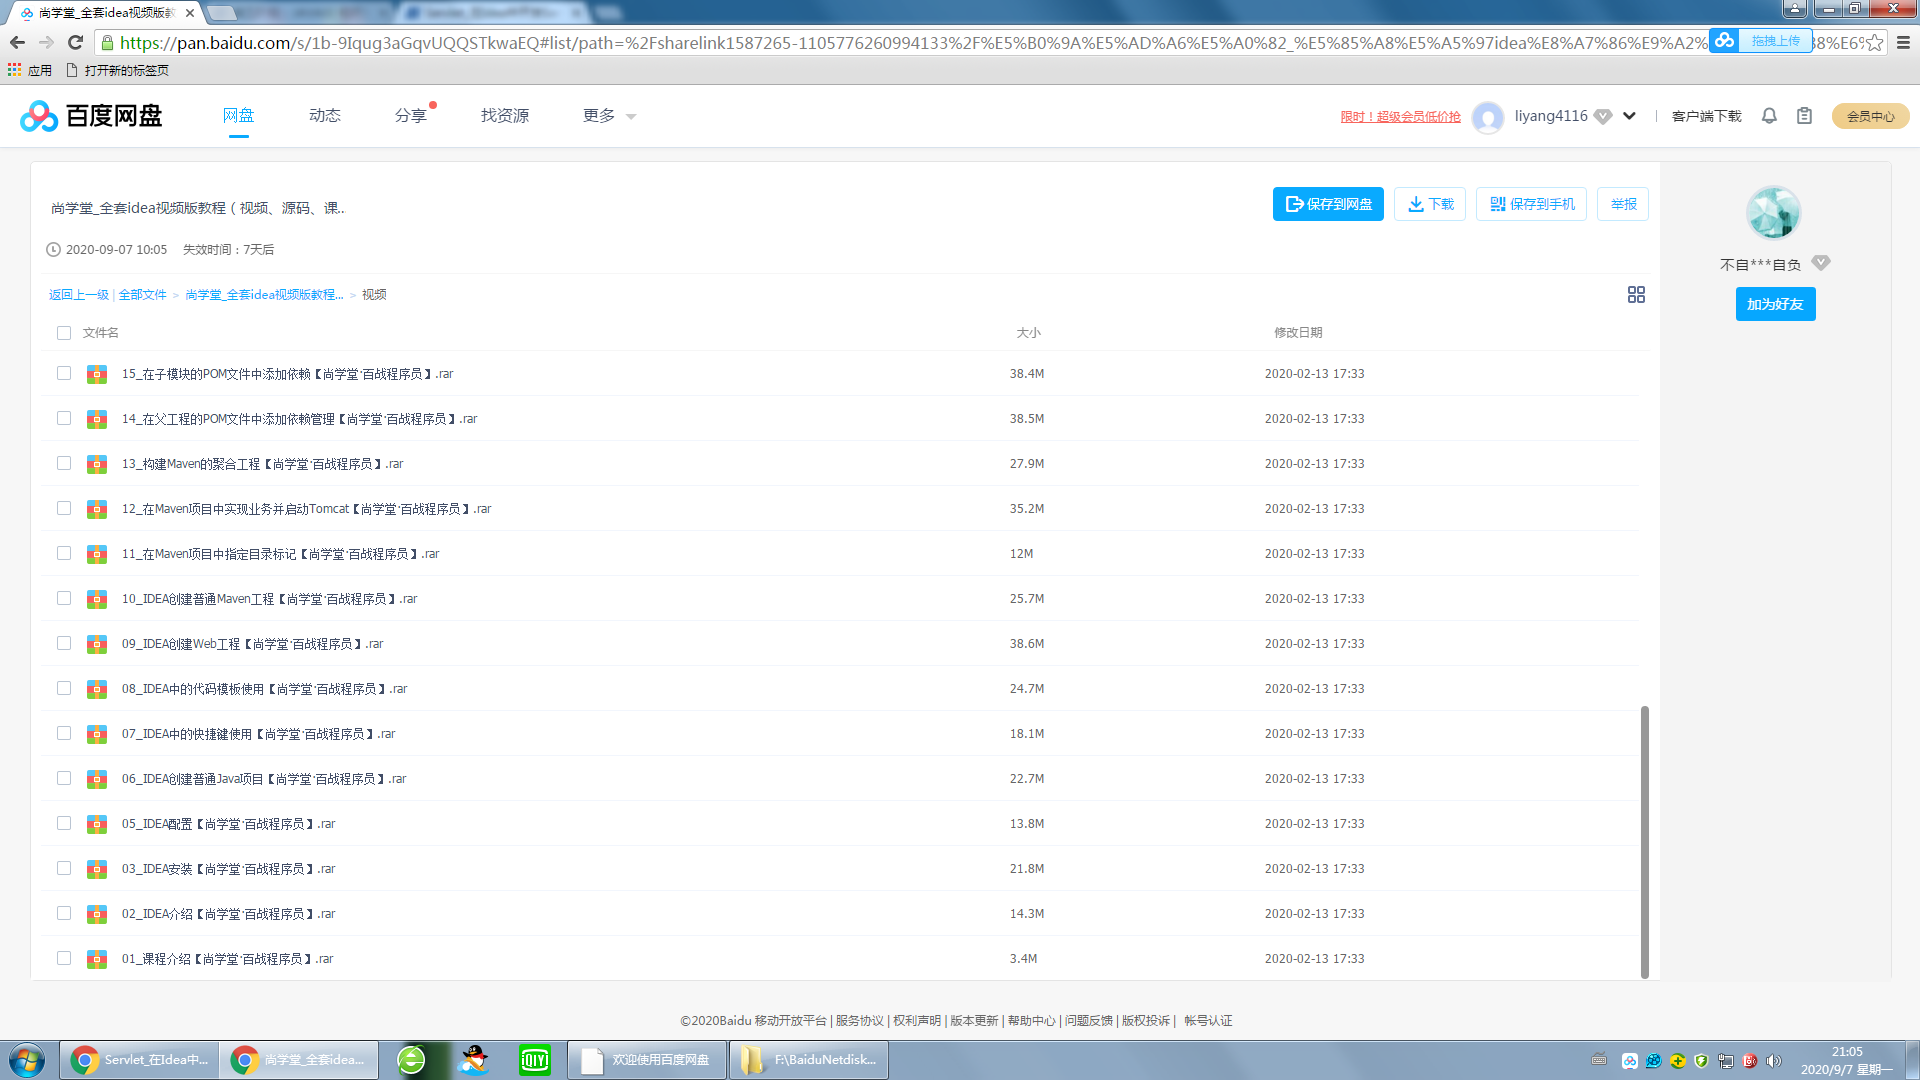Toggle the select-all files checkbox
Image resolution: width=1920 pixels, height=1080 pixels.
[x=64, y=333]
